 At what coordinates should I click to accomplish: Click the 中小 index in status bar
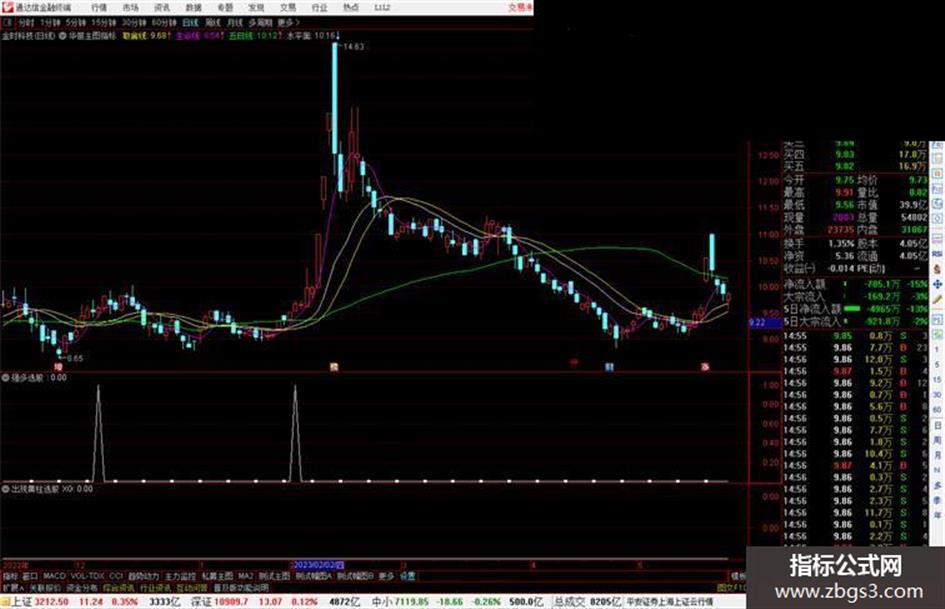382,602
